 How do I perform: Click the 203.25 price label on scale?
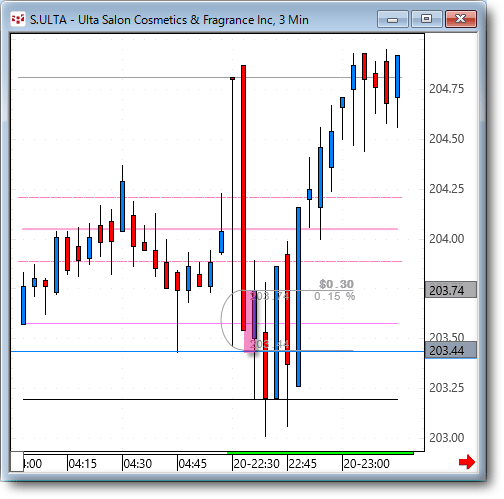pos(446,388)
